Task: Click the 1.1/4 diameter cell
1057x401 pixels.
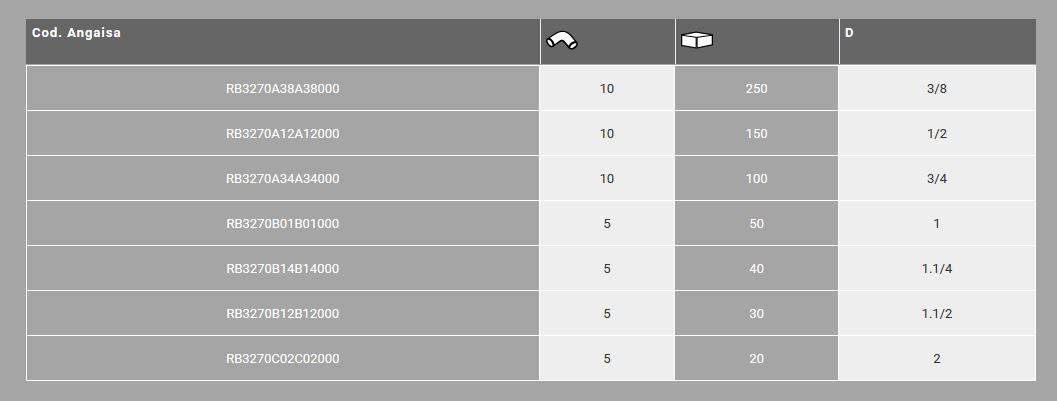Action: pyautogui.click(x=937, y=269)
